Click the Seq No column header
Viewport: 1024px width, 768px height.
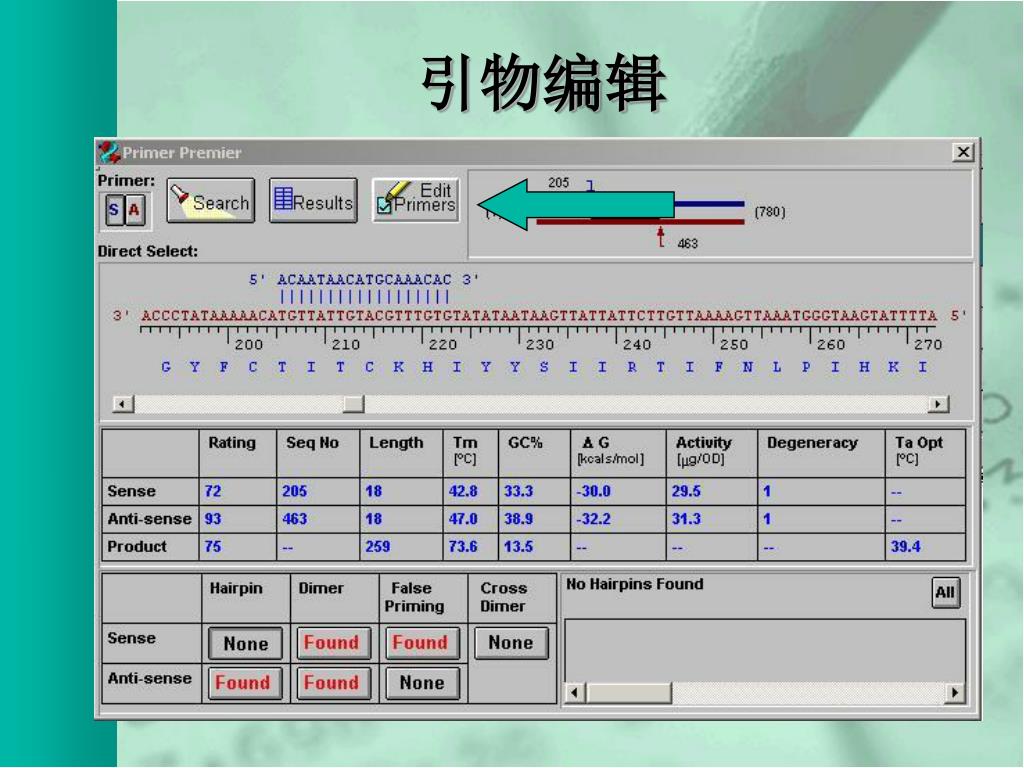click(x=312, y=443)
